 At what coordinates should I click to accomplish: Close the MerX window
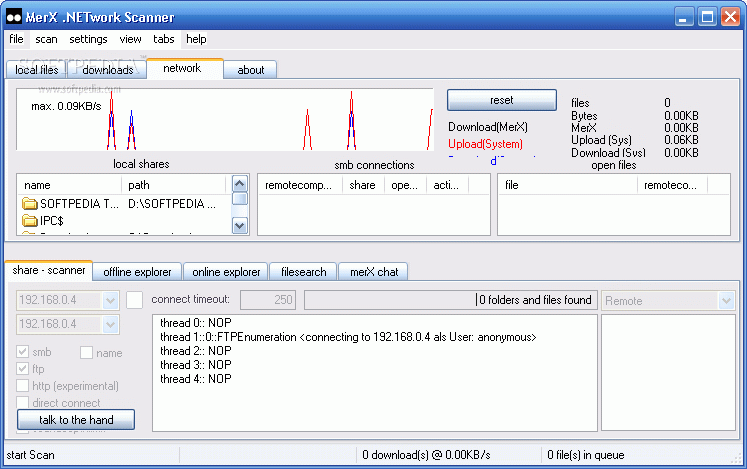tap(730, 17)
